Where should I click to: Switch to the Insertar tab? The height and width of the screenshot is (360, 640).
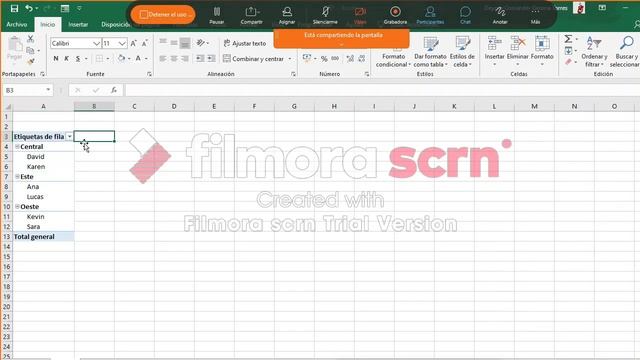78,24
